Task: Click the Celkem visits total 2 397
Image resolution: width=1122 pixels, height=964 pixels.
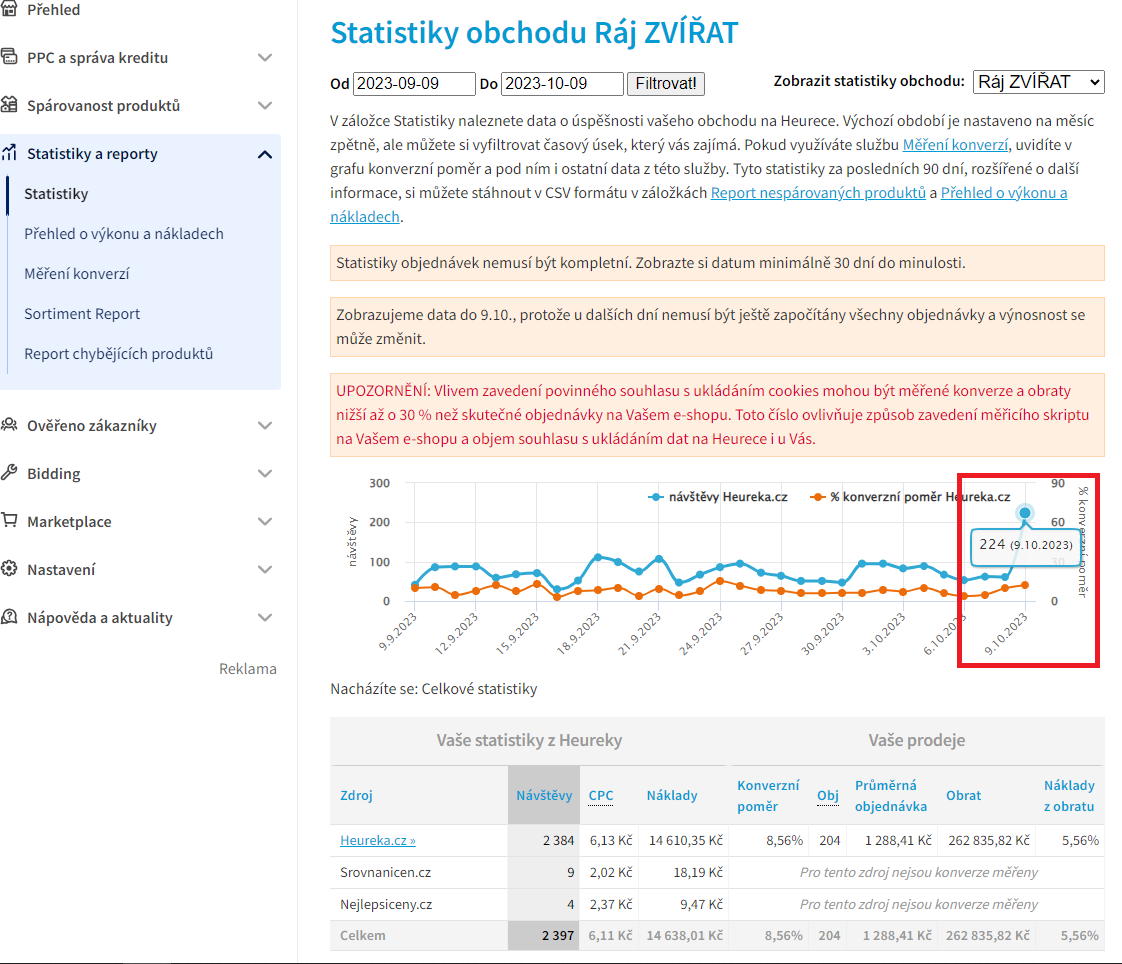Action: click(558, 935)
